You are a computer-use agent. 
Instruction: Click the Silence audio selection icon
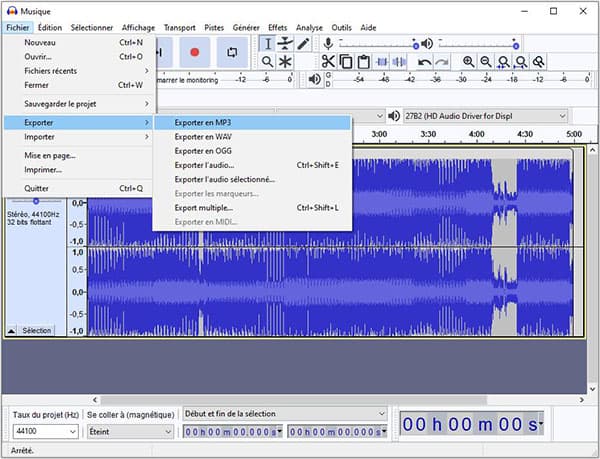coord(399,62)
